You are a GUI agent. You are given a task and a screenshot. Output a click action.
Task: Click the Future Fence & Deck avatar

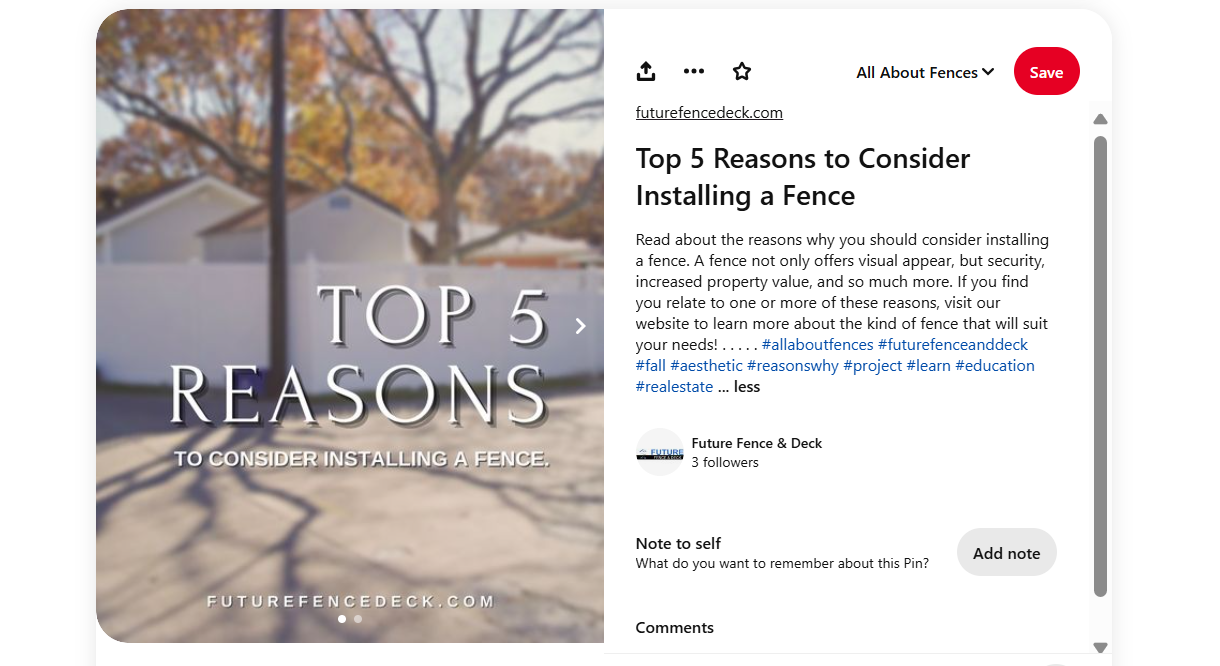(660, 452)
